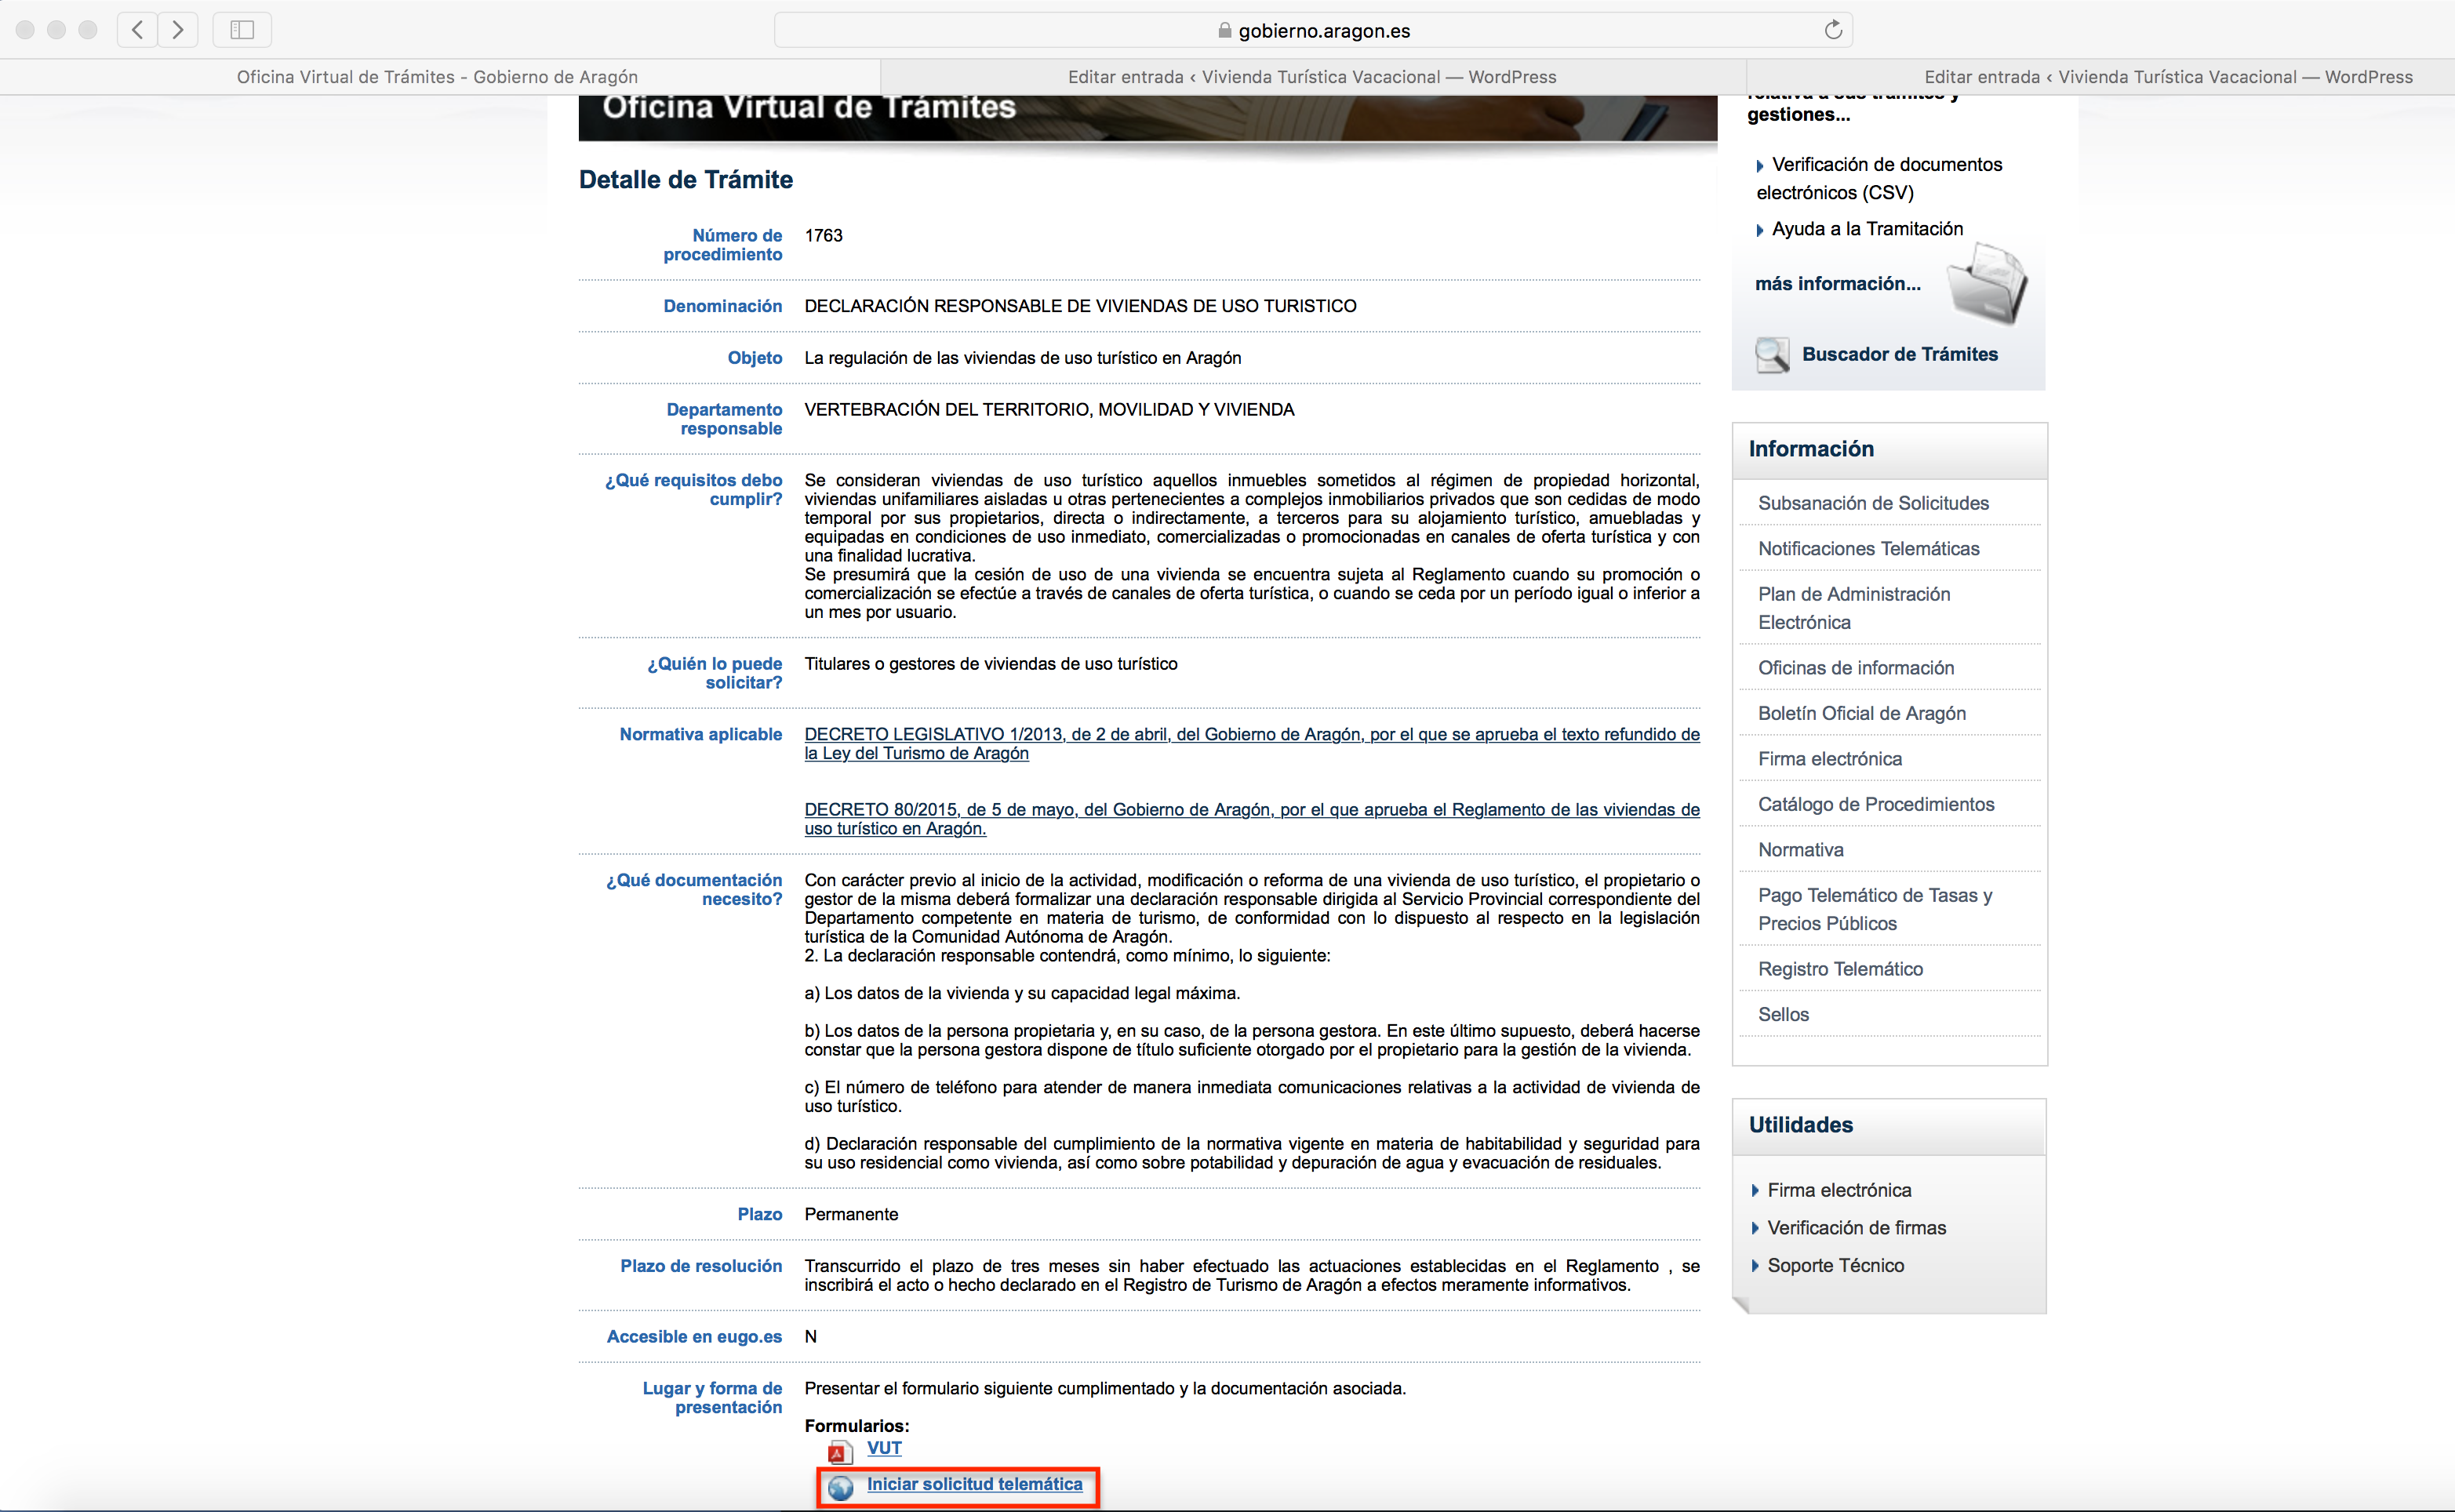Click the arrow bullet before Verificación de documentos
The height and width of the screenshot is (1512, 2455).
coord(1760,166)
